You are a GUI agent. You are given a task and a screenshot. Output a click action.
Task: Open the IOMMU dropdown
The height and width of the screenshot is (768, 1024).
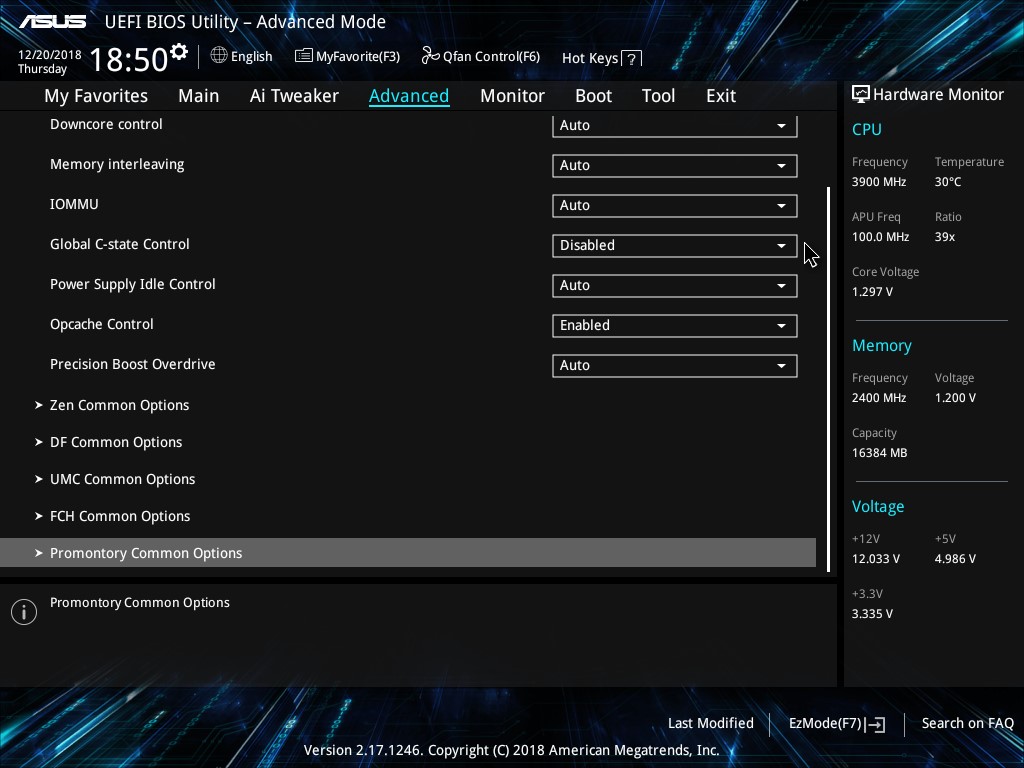[675, 206]
